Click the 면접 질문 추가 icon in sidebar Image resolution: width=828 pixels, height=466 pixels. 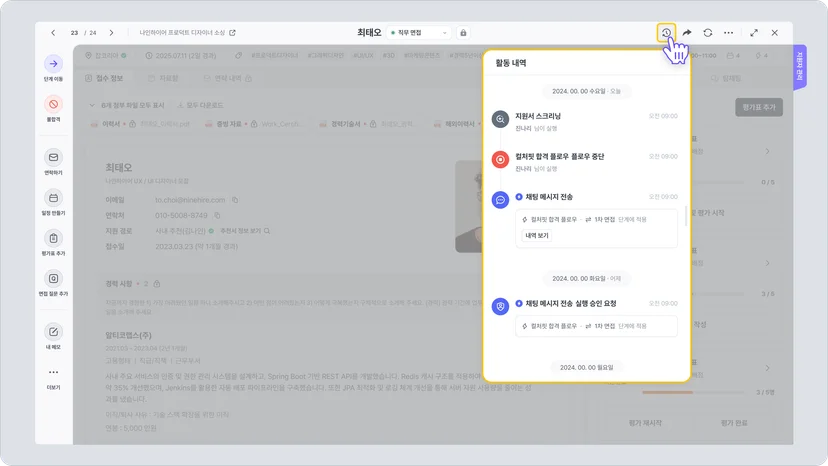pyautogui.click(x=53, y=278)
